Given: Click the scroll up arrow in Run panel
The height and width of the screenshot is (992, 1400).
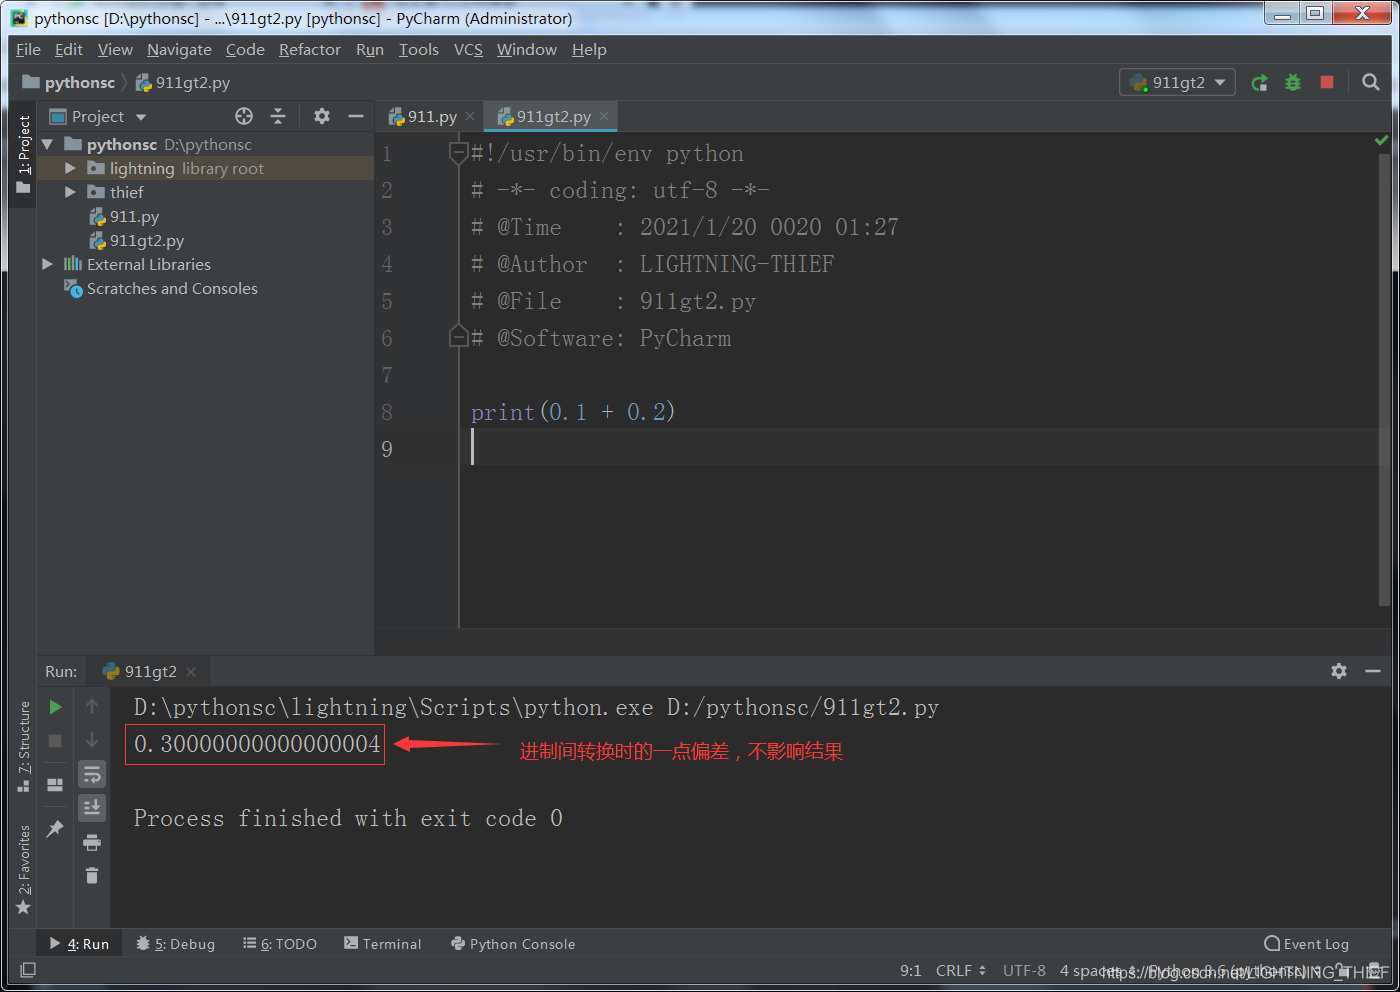Looking at the screenshot, I should [x=92, y=707].
